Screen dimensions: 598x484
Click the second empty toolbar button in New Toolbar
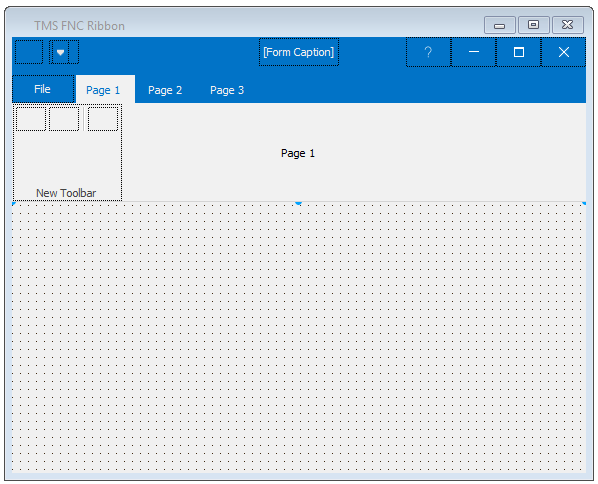(64, 119)
